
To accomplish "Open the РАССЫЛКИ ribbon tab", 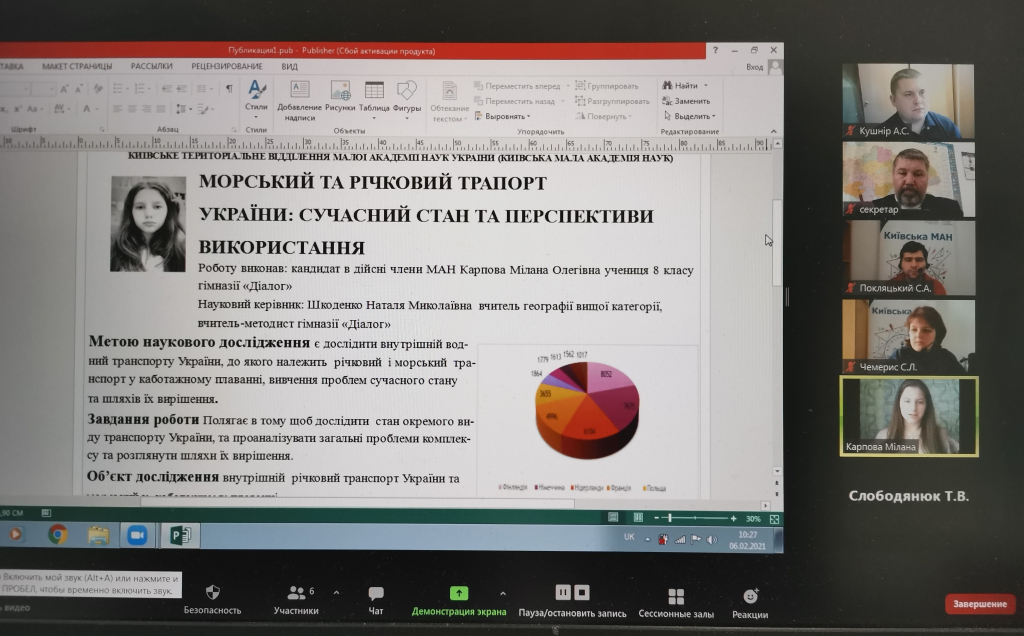I will point(152,67).
